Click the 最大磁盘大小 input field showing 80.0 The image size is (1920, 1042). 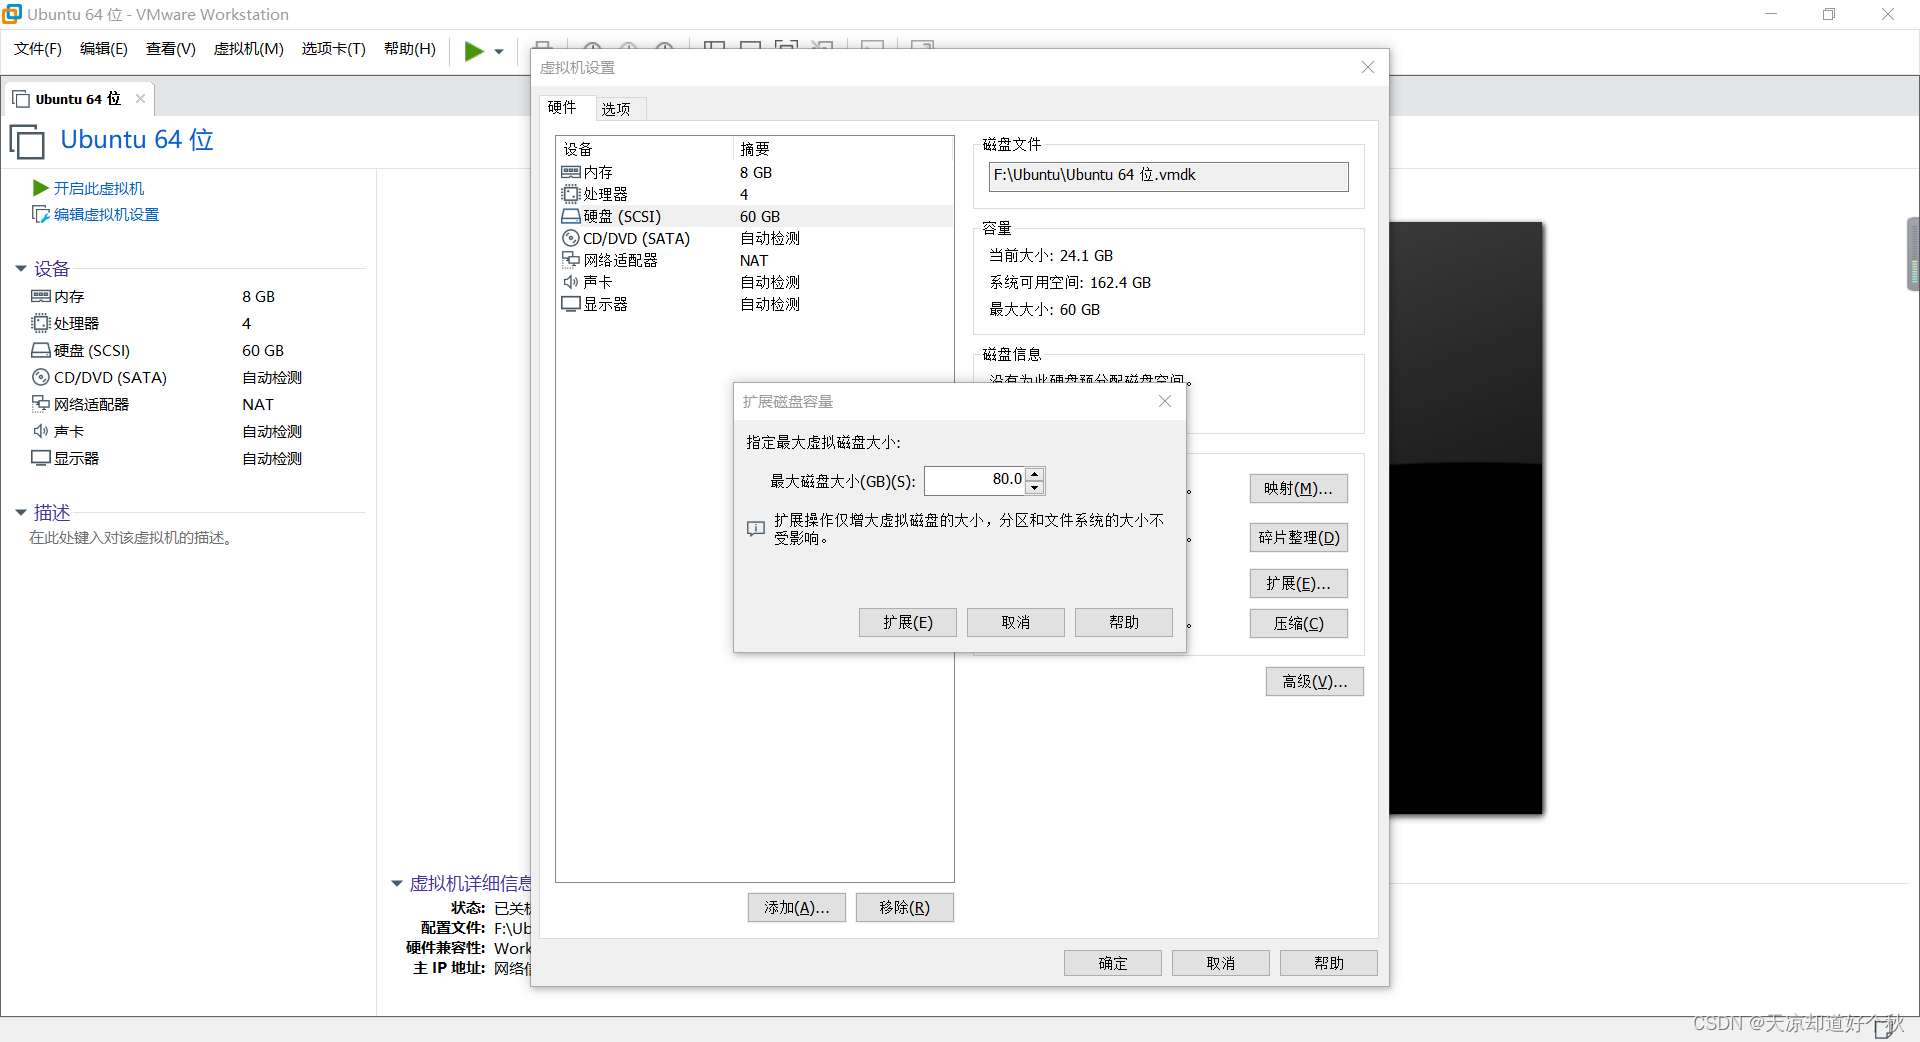pyautogui.click(x=975, y=480)
